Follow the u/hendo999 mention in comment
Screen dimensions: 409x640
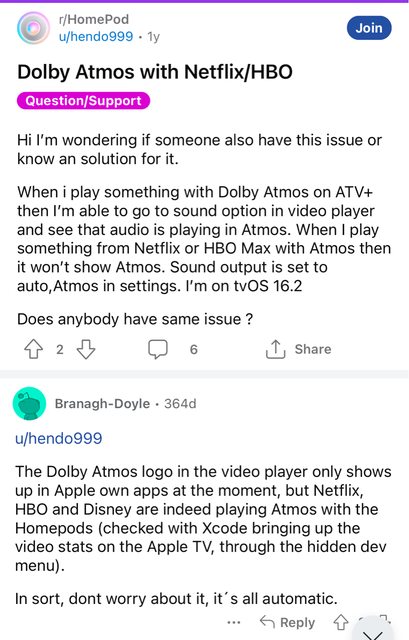(x=59, y=438)
